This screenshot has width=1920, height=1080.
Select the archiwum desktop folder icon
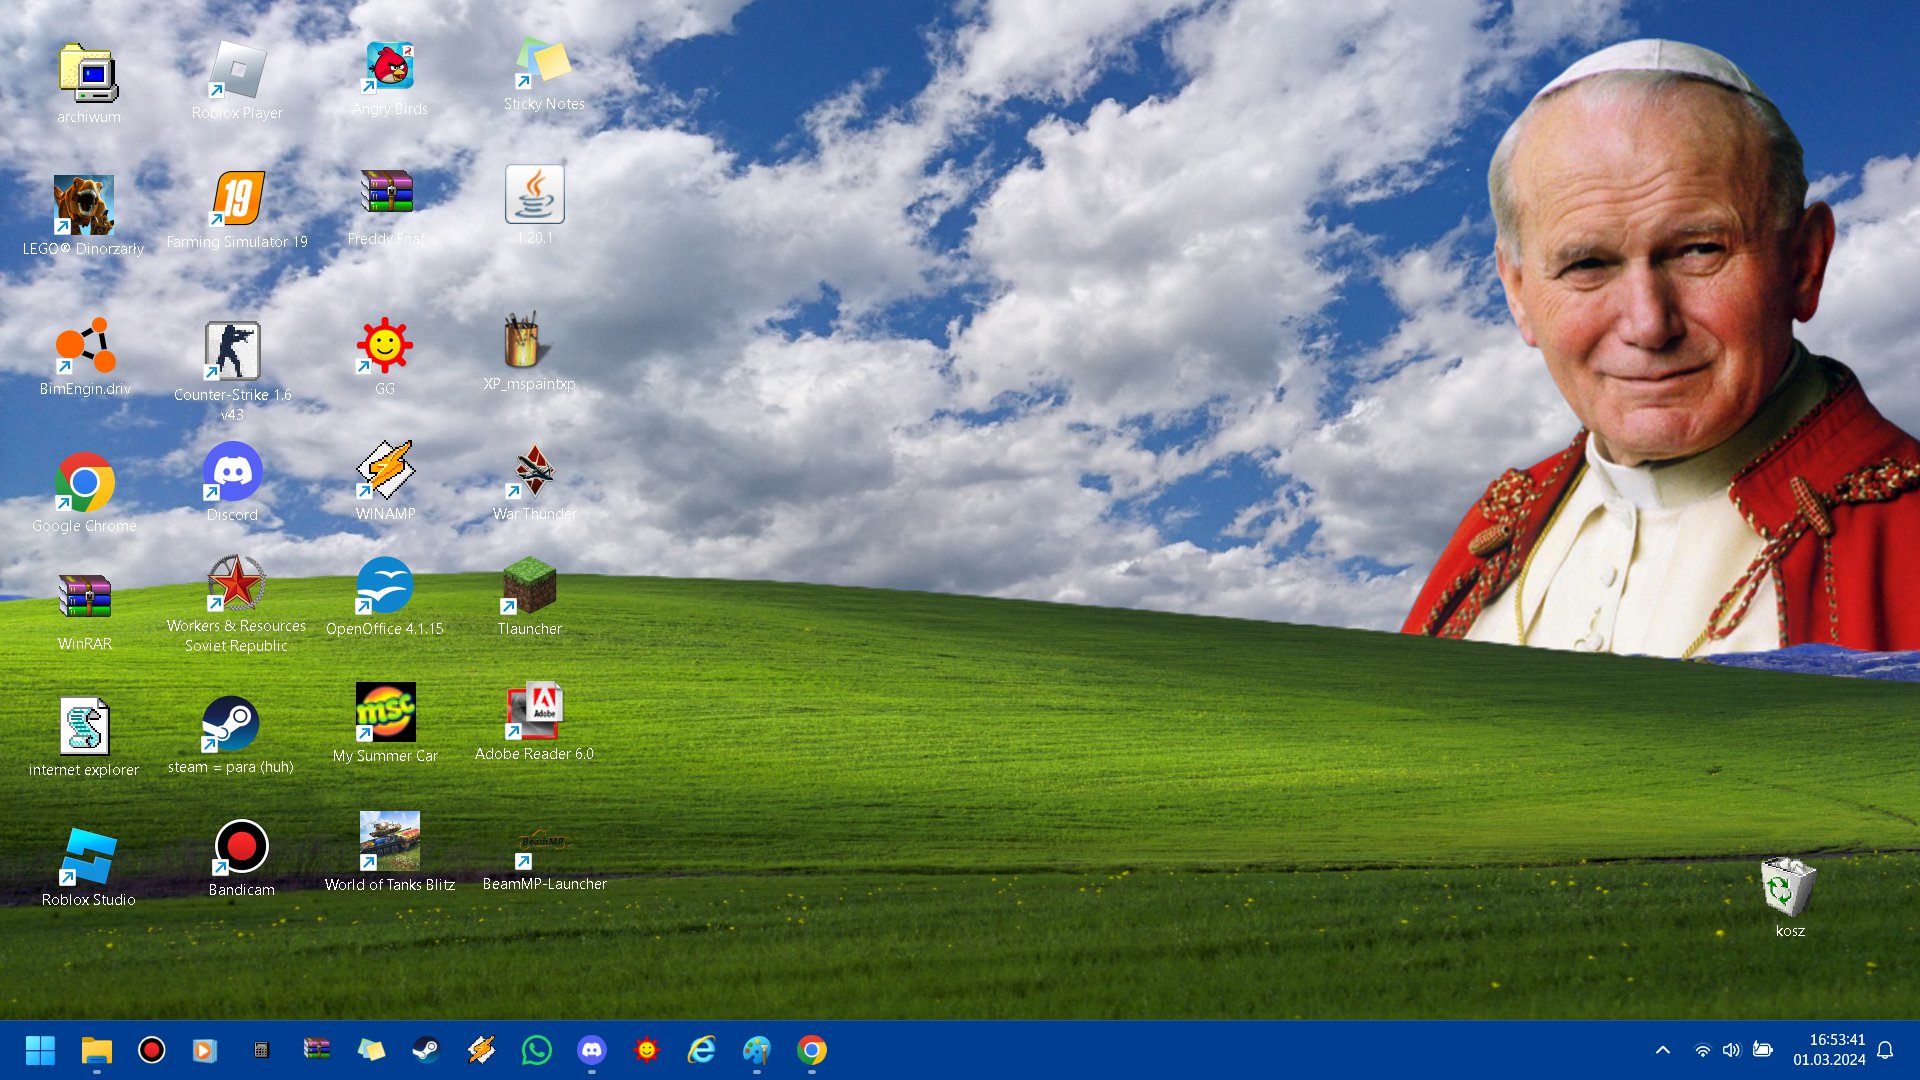tap(88, 73)
